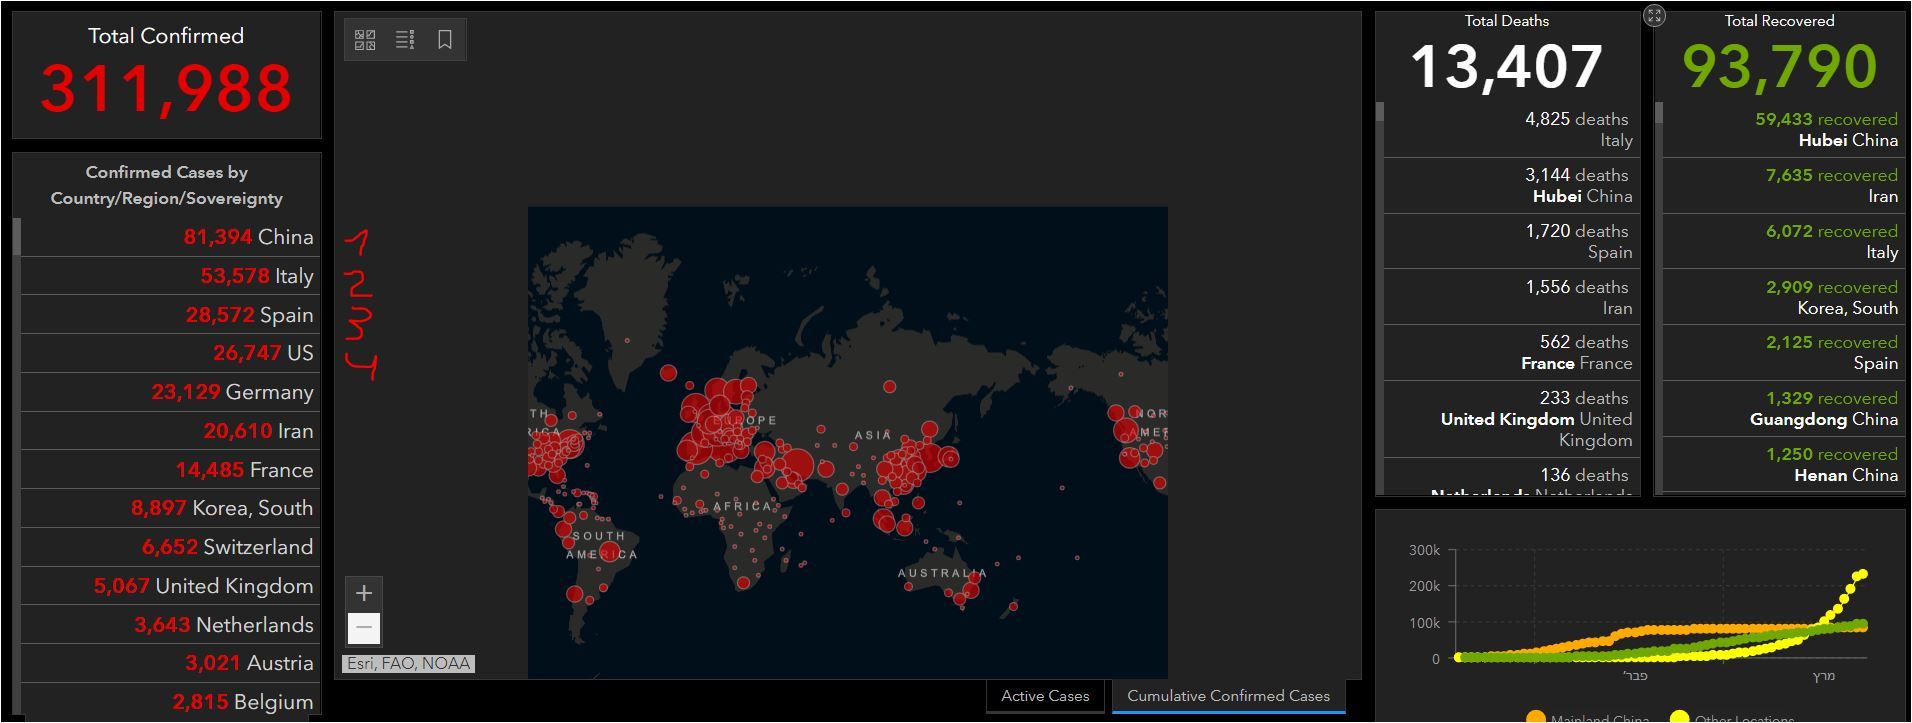Image resolution: width=1912 pixels, height=723 pixels.
Task: Click the Total Deaths 13,407 figure
Action: click(x=1507, y=67)
